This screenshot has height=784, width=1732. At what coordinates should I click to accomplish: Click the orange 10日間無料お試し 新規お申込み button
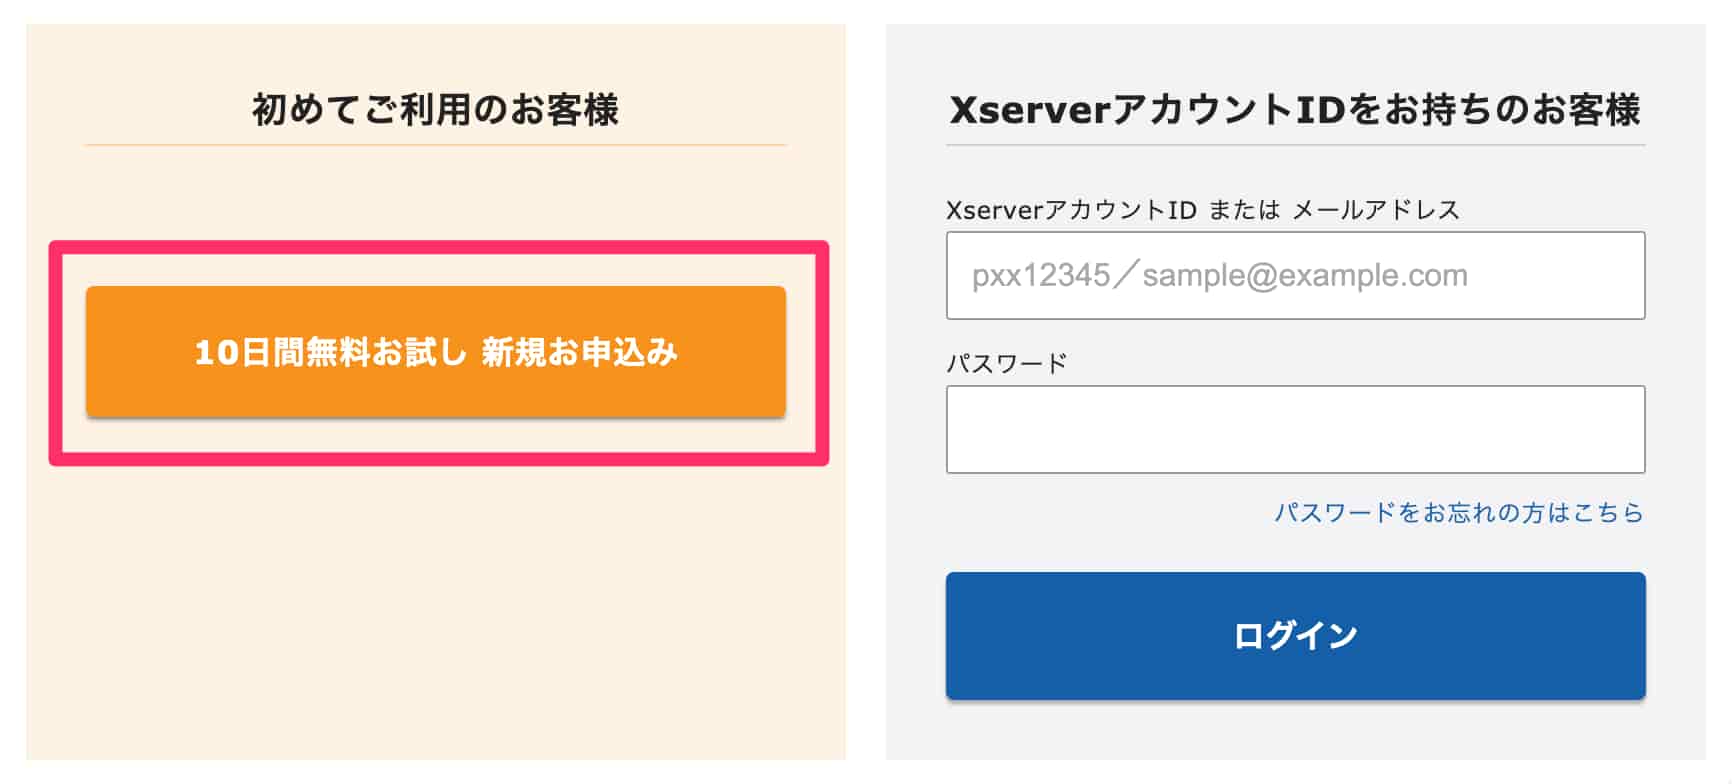coord(436,351)
